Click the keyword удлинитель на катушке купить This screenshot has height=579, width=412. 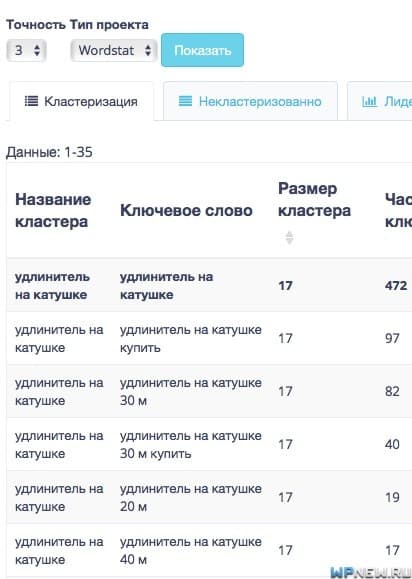190,339
